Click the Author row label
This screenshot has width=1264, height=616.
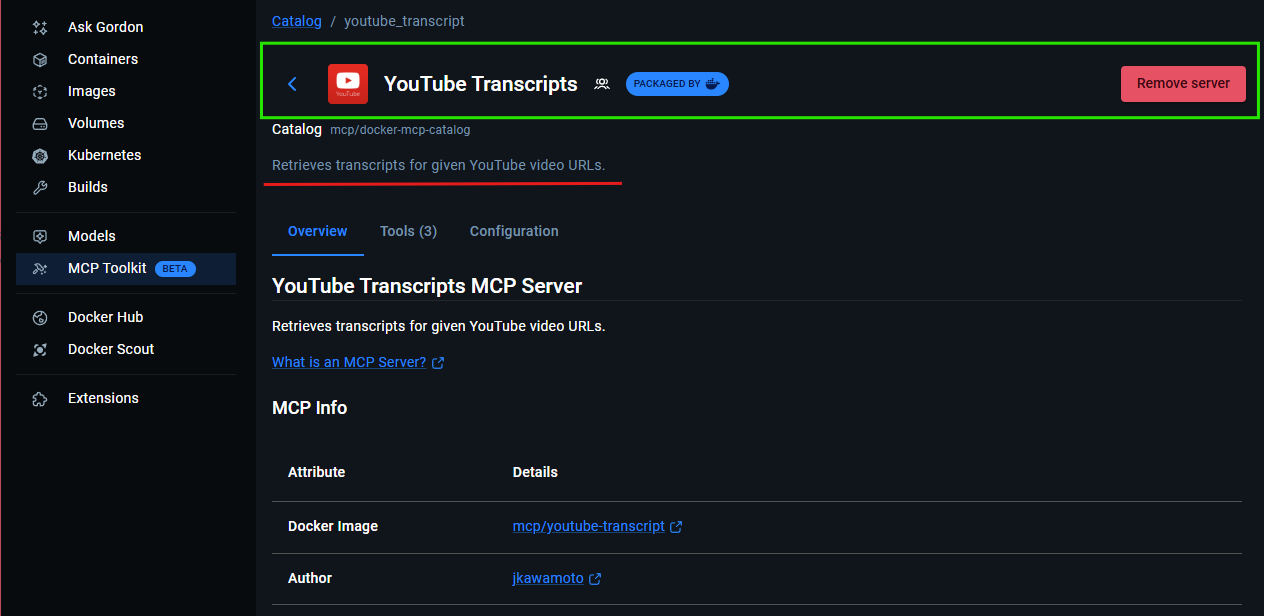point(310,578)
